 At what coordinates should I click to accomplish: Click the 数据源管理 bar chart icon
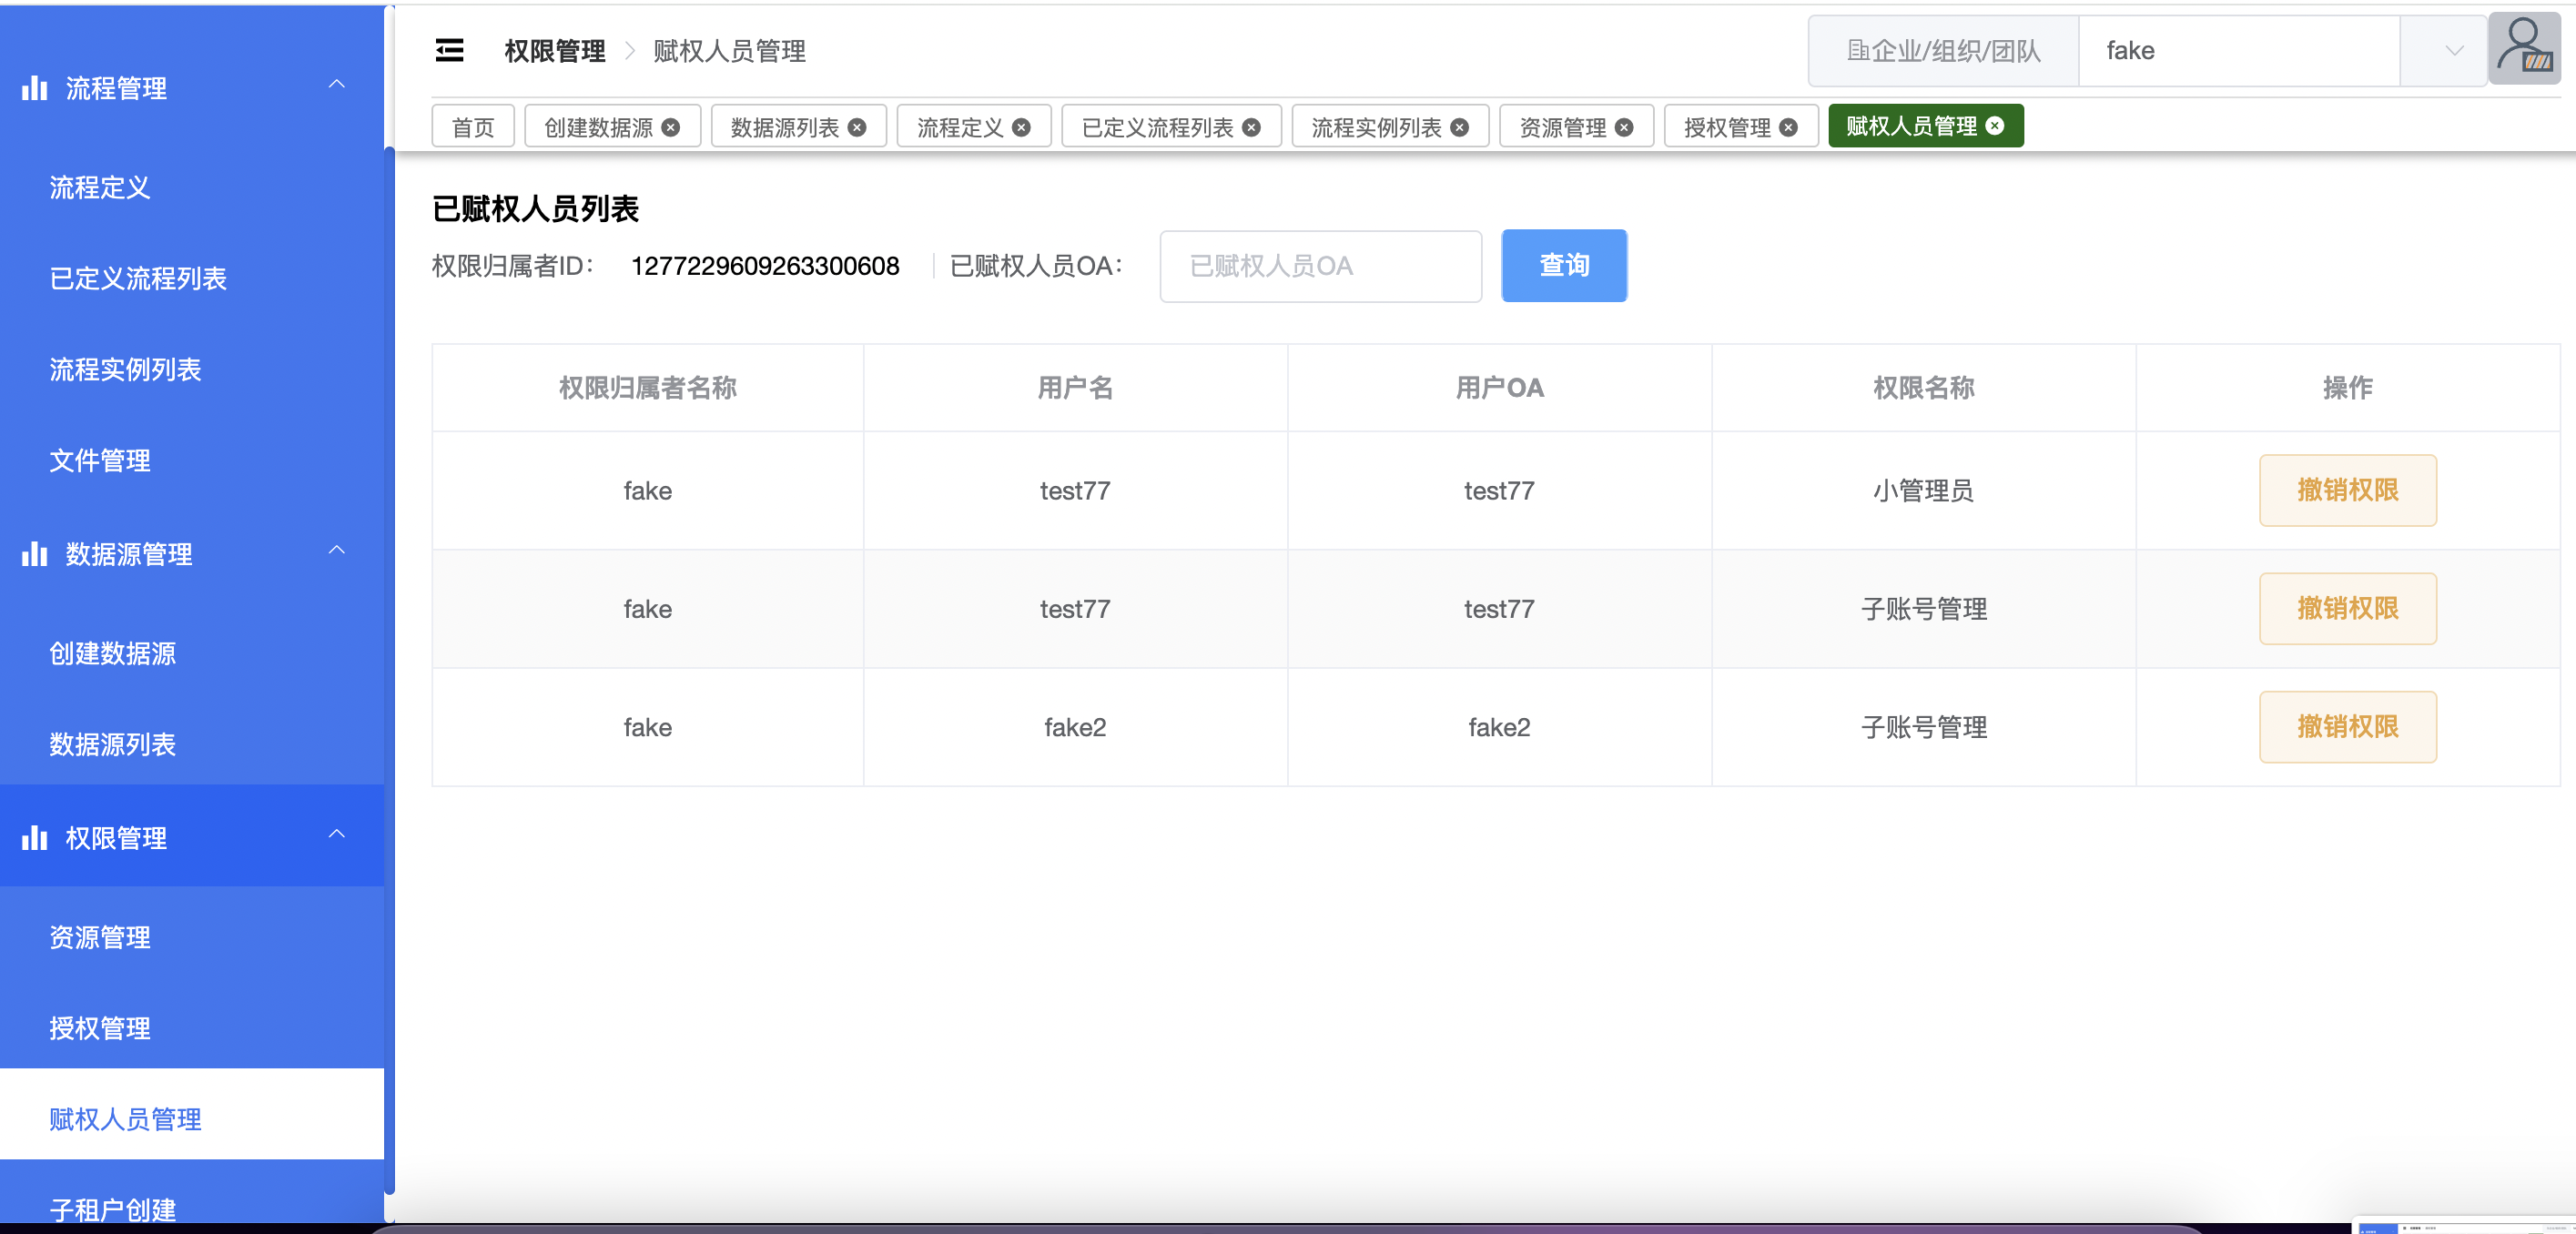35,554
